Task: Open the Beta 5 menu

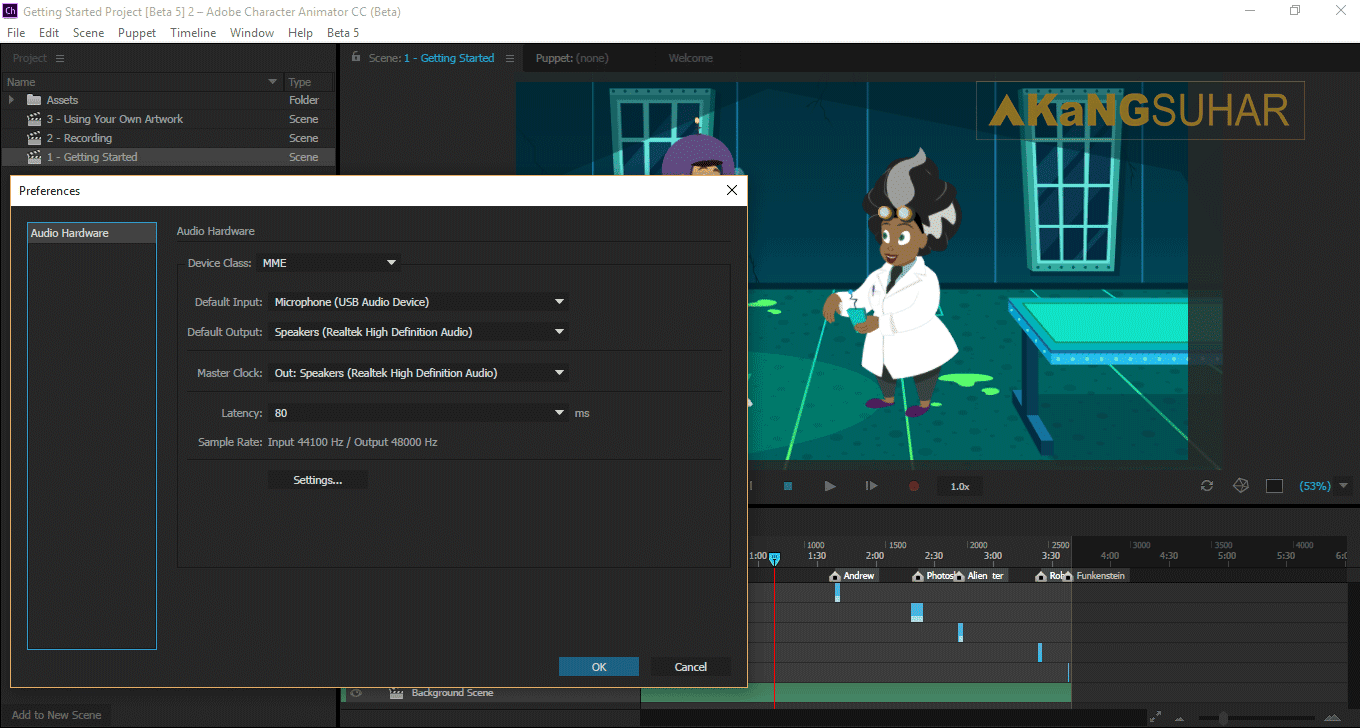Action: click(342, 33)
